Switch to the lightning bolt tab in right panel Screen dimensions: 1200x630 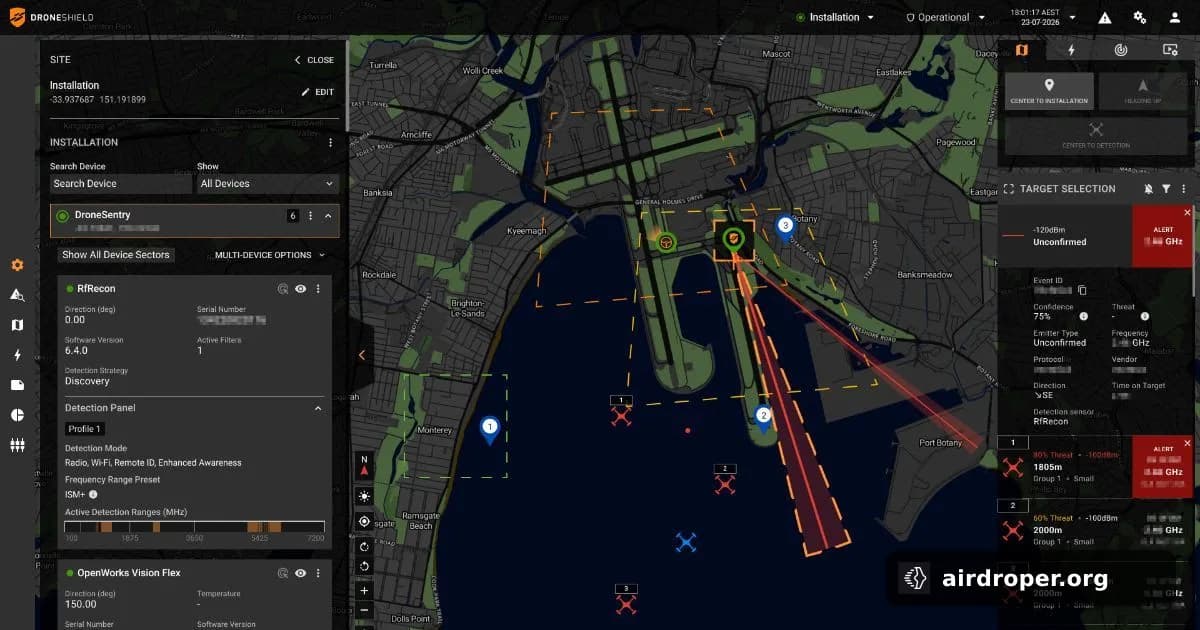[x=1071, y=50]
